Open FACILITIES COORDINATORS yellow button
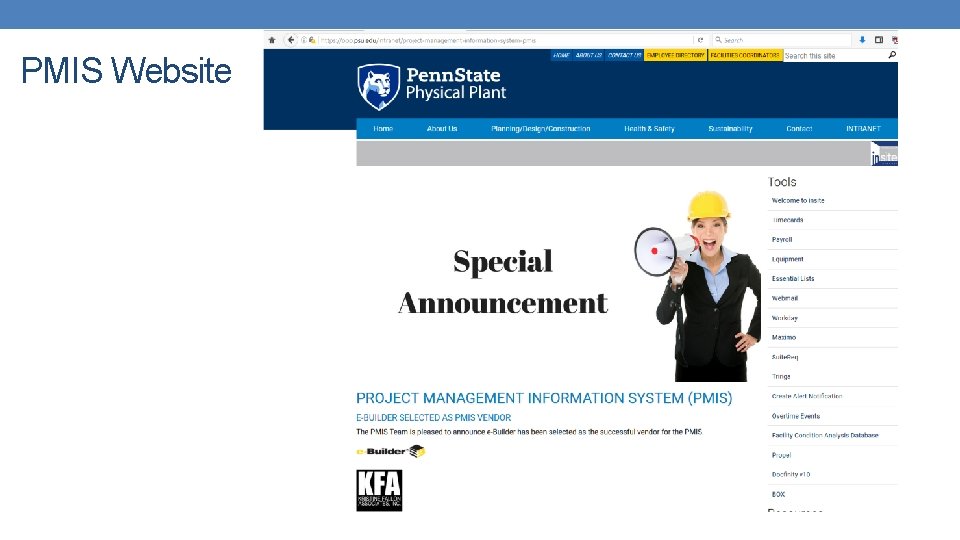This screenshot has width=960, height=540. (745, 56)
